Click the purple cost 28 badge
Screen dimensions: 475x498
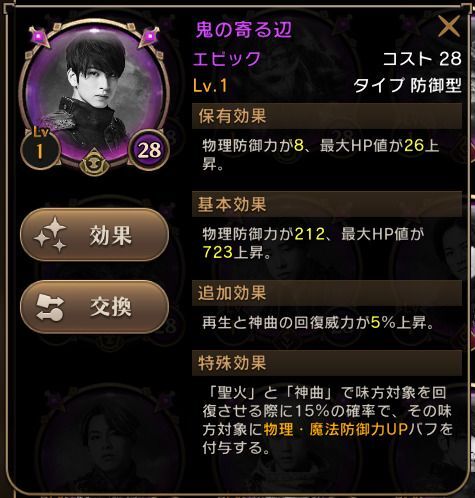pos(149,150)
